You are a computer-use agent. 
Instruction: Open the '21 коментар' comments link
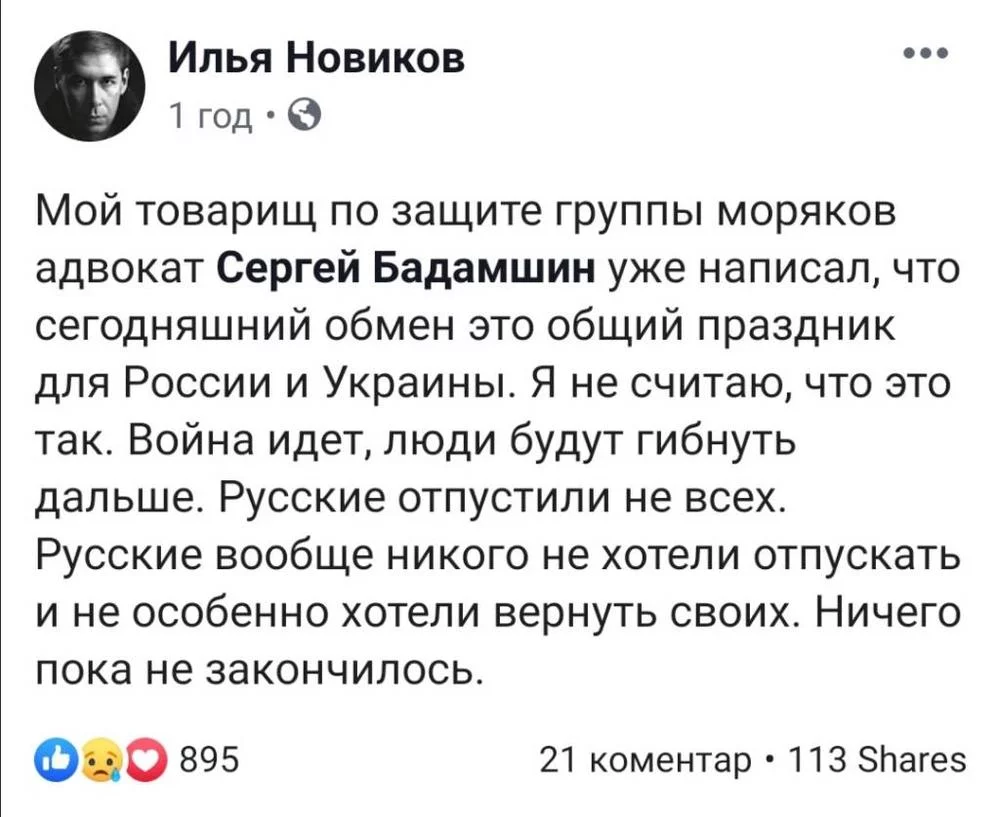point(647,761)
